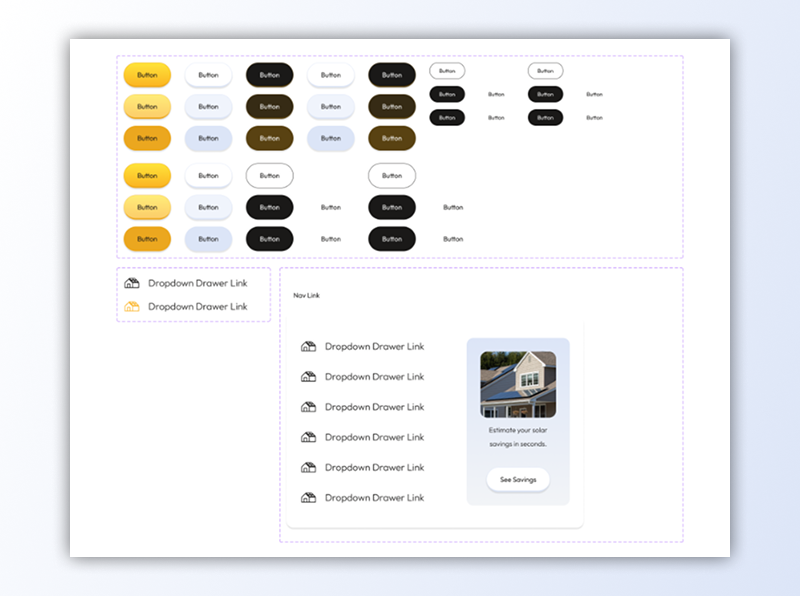Viewport: 800px width, 596px height.
Task: Click the house icon beside the fourth drawer link
Action: click(x=310, y=437)
